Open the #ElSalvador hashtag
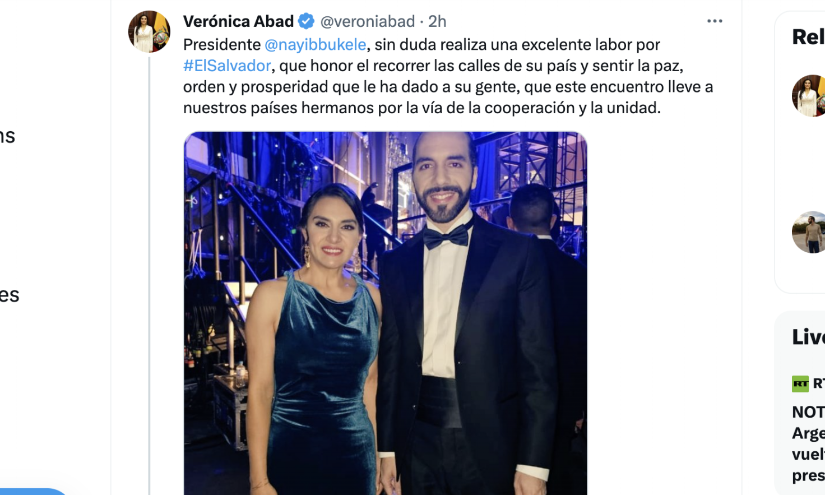The width and height of the screenshot is (825, 495). pyautogui.click(x=227, y=66)
